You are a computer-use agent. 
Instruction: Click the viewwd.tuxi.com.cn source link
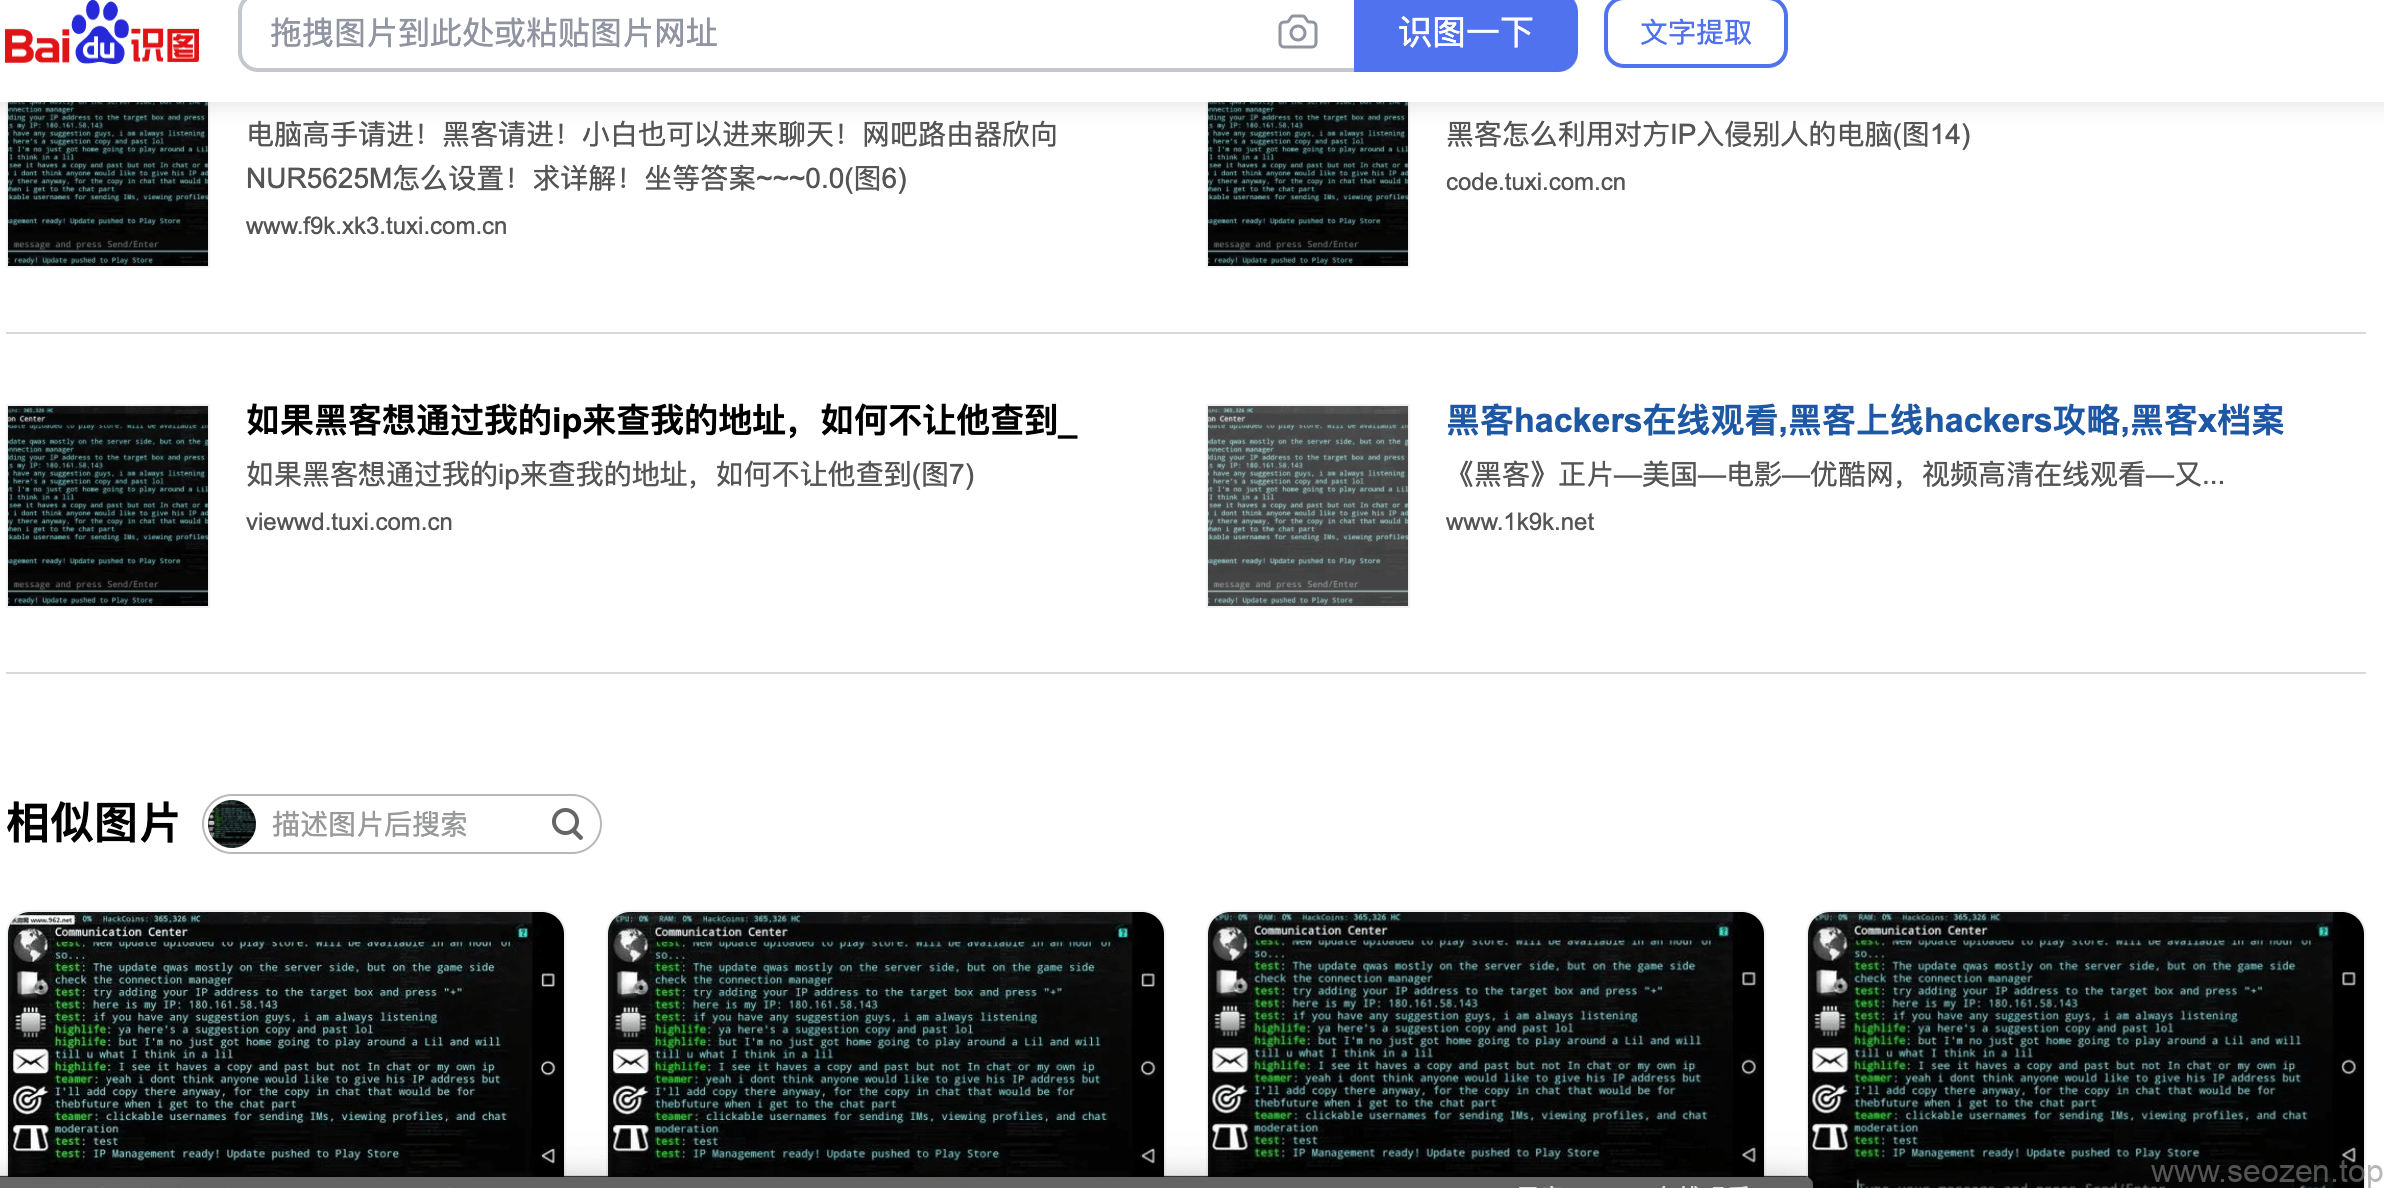pos(348,521)
